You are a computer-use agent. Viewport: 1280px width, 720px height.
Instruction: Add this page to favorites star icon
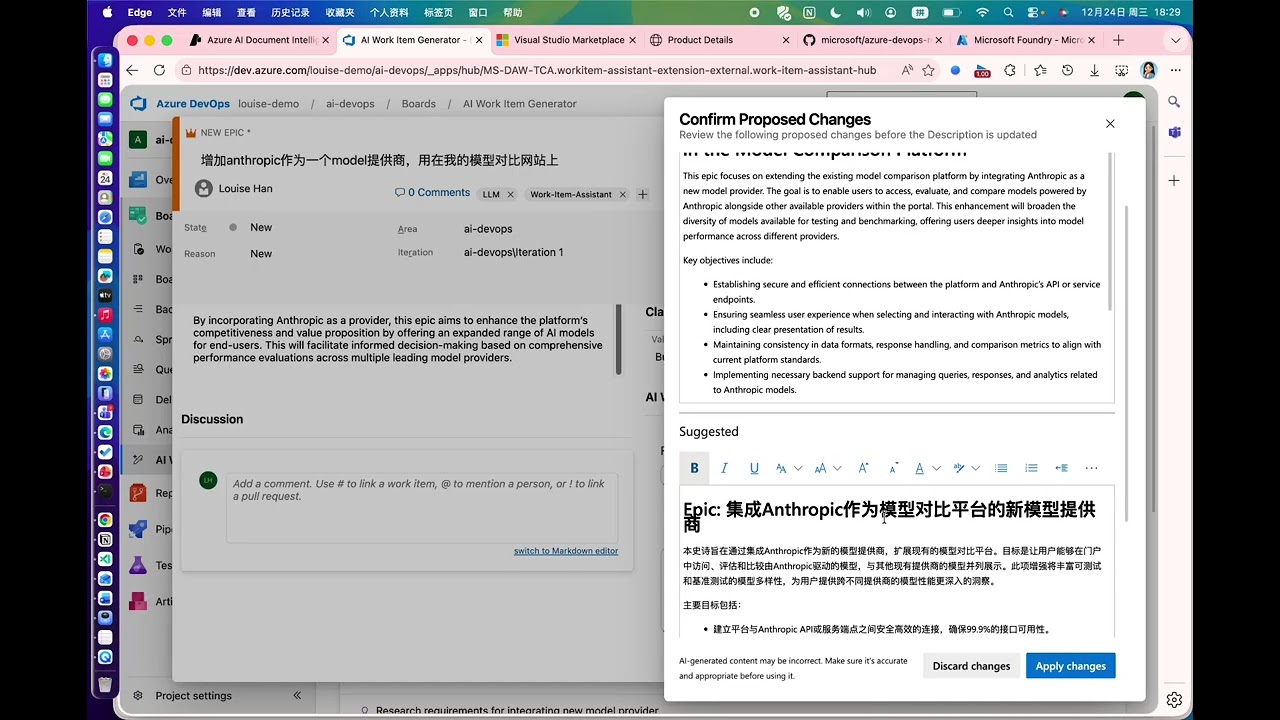point(928,70)
